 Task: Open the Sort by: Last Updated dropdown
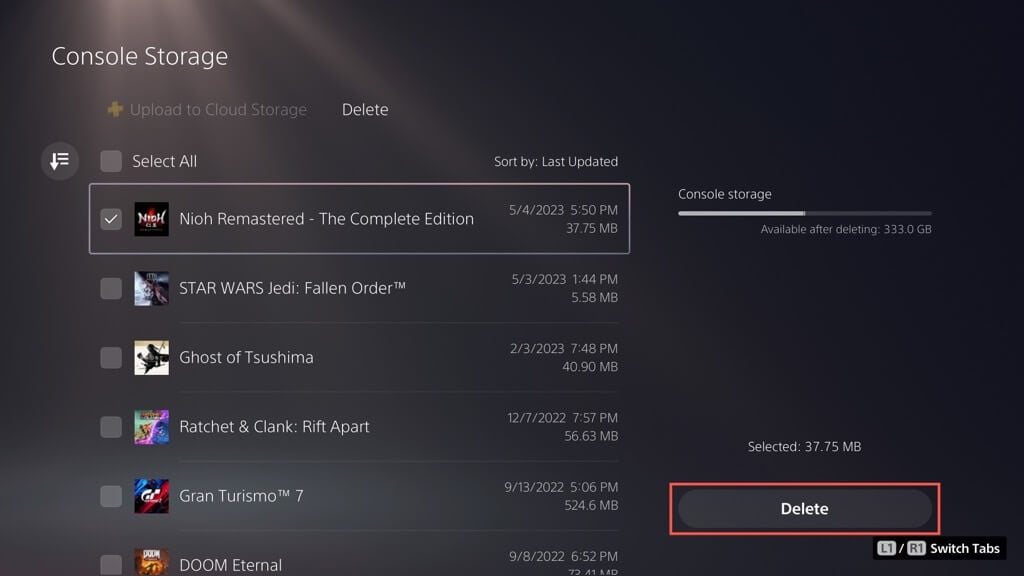click(x=556, y=161)
